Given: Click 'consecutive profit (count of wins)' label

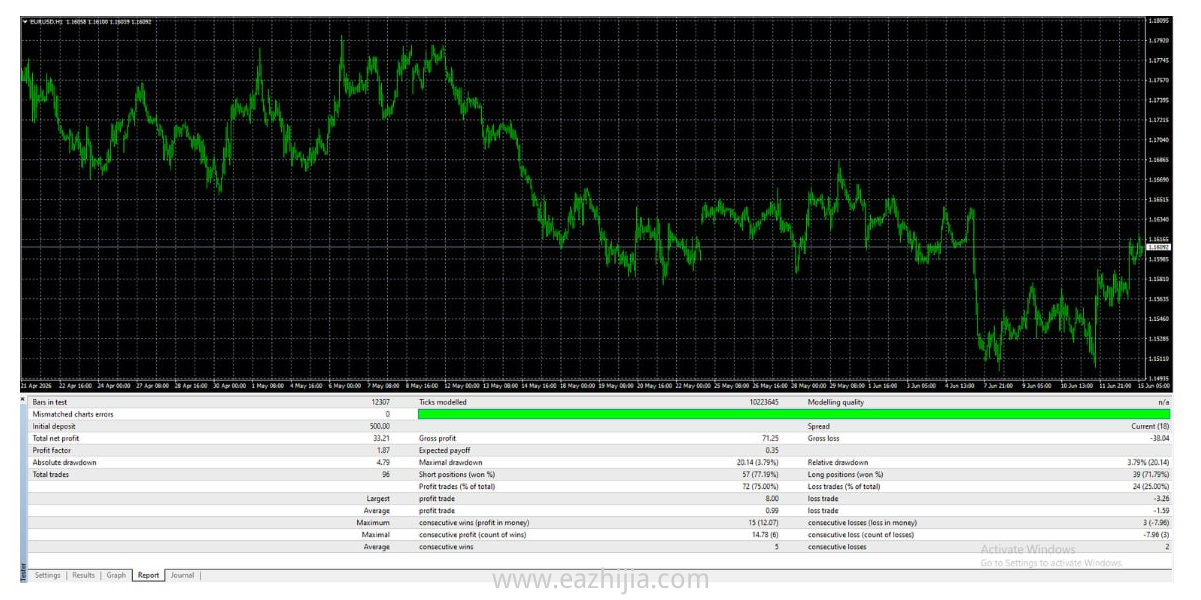Looking at the screenshot, I should [x=474, y=534].
